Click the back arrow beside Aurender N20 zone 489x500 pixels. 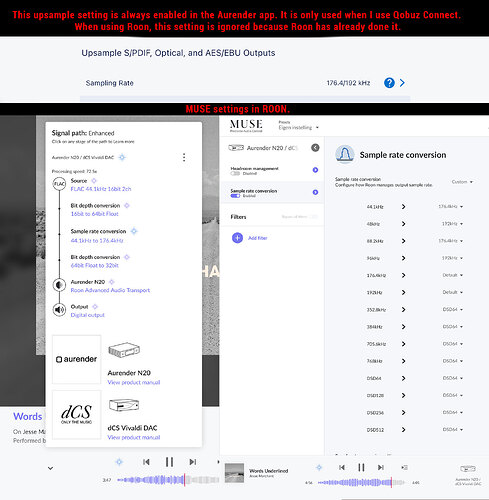[315, 148]
